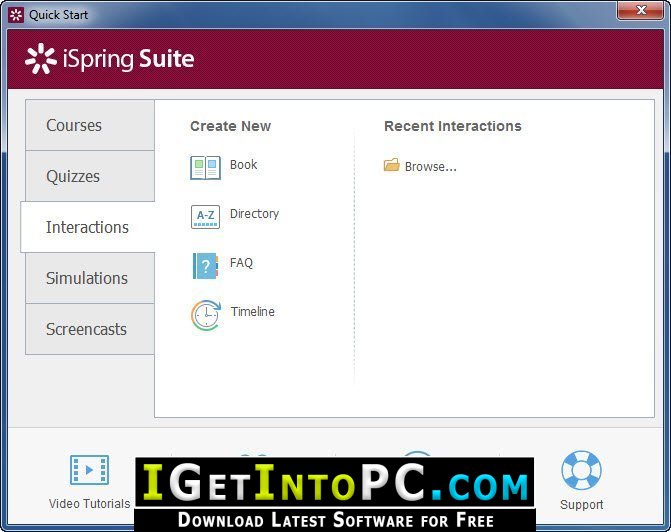
Task: Click the iSpring icon in title bar
Action: (x=16, y=15)
